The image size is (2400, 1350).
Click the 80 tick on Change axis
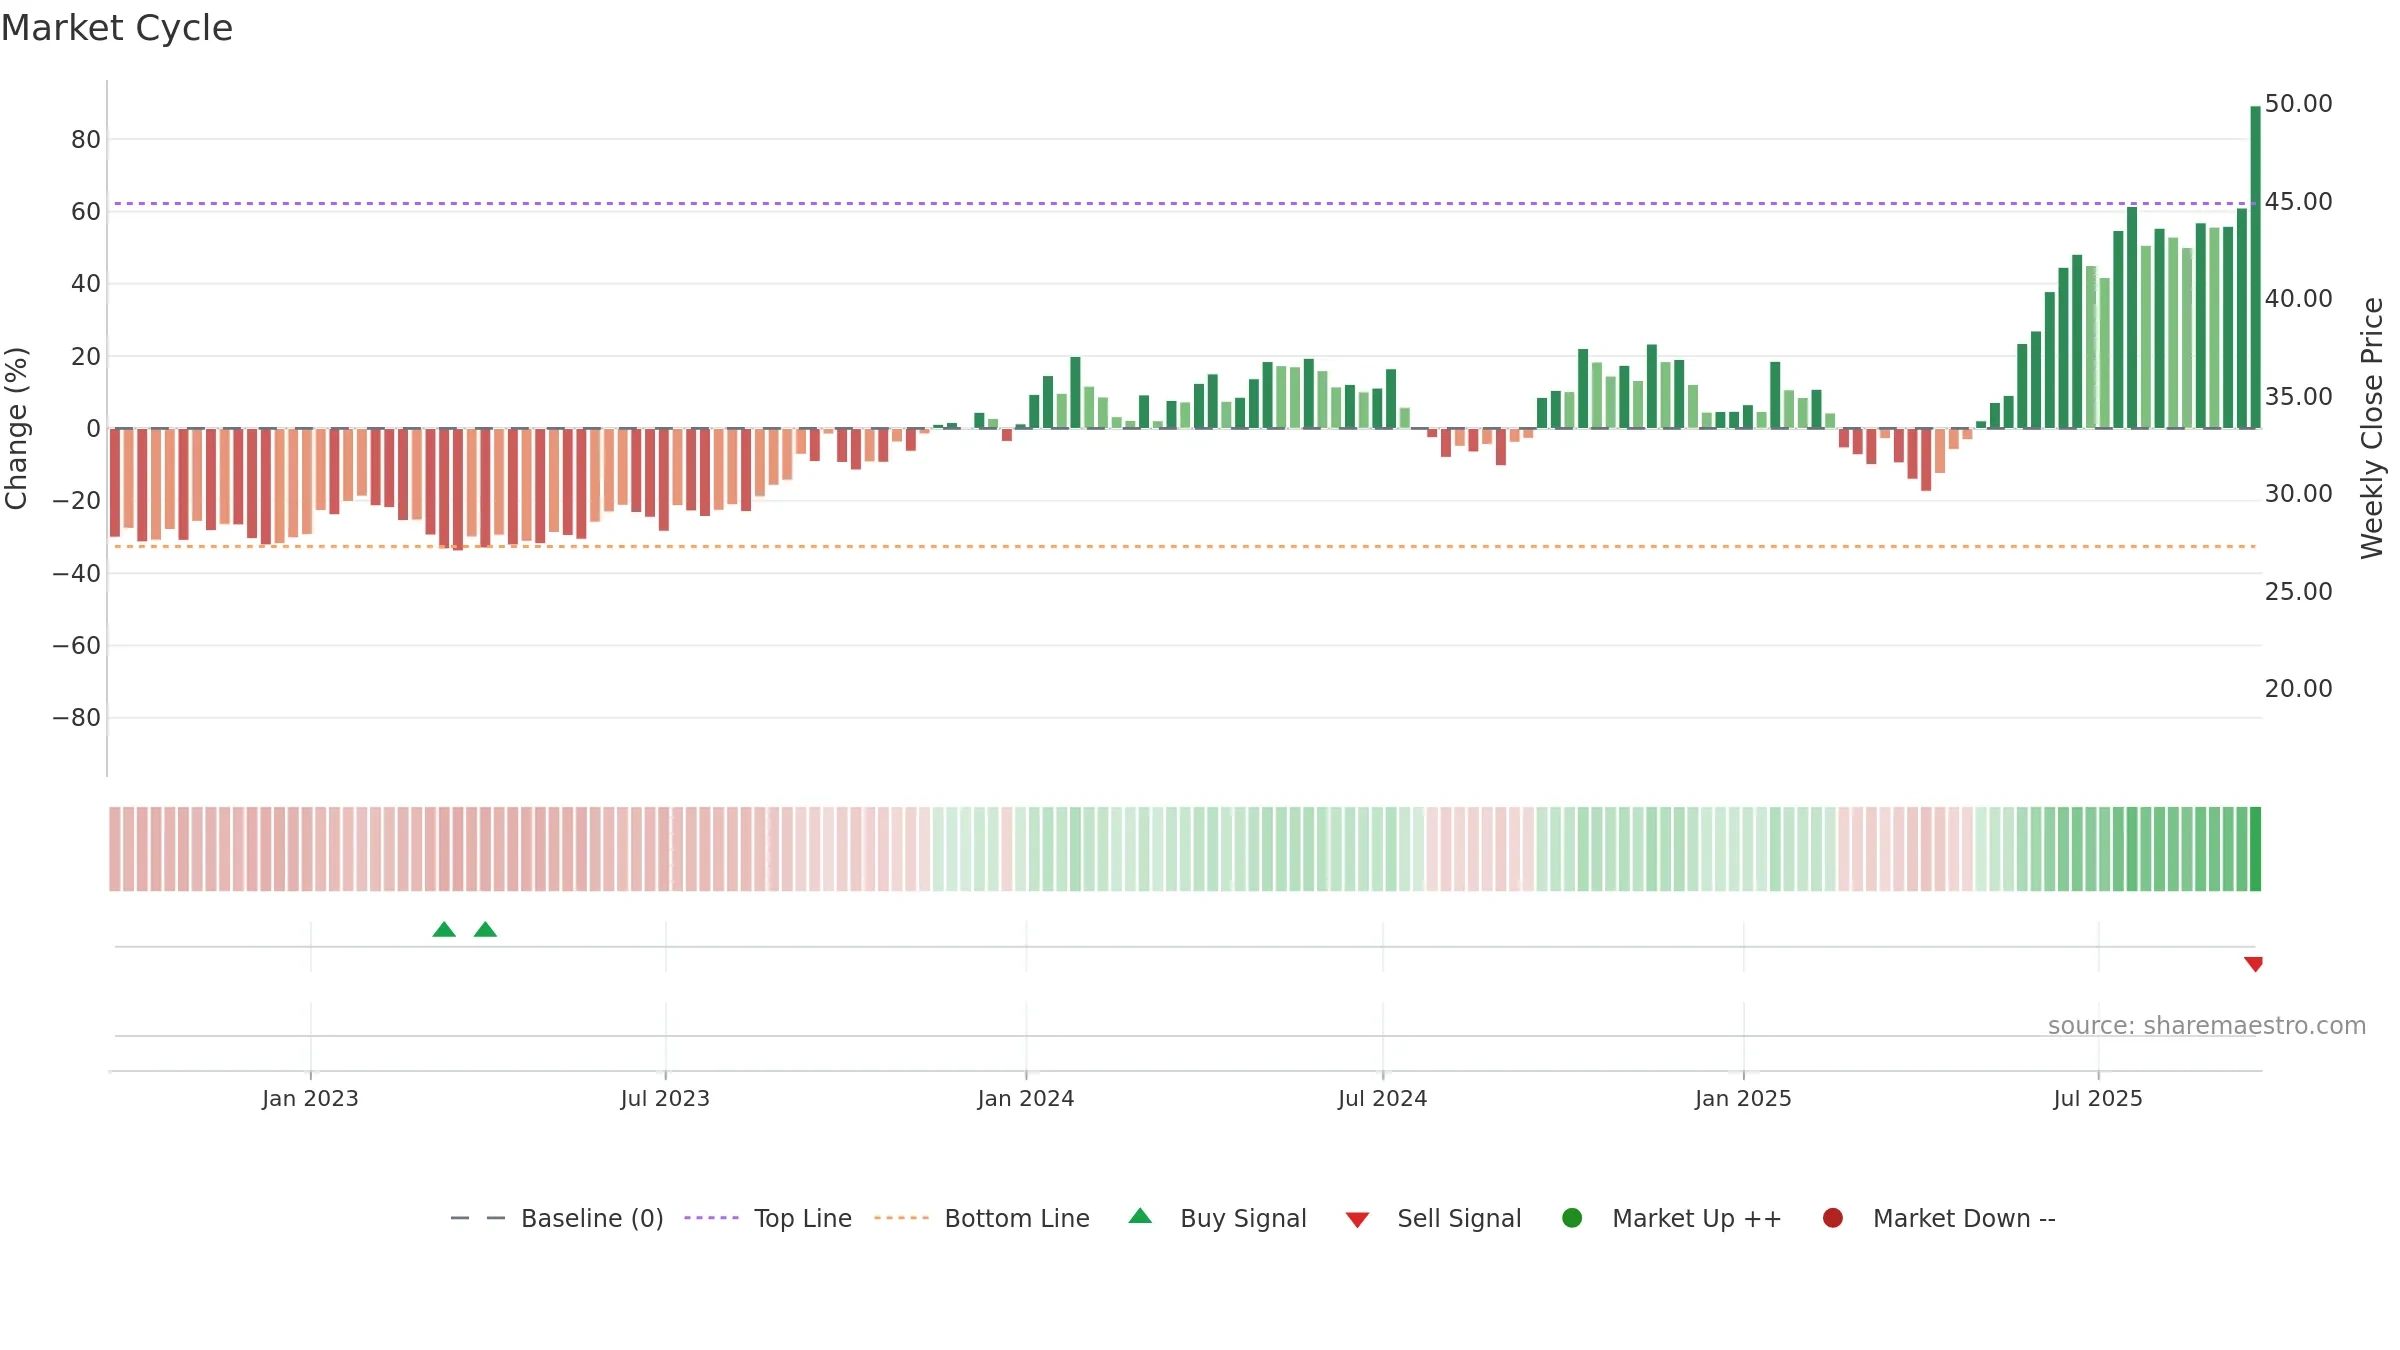pyautogui.click(x=86, y=139)
